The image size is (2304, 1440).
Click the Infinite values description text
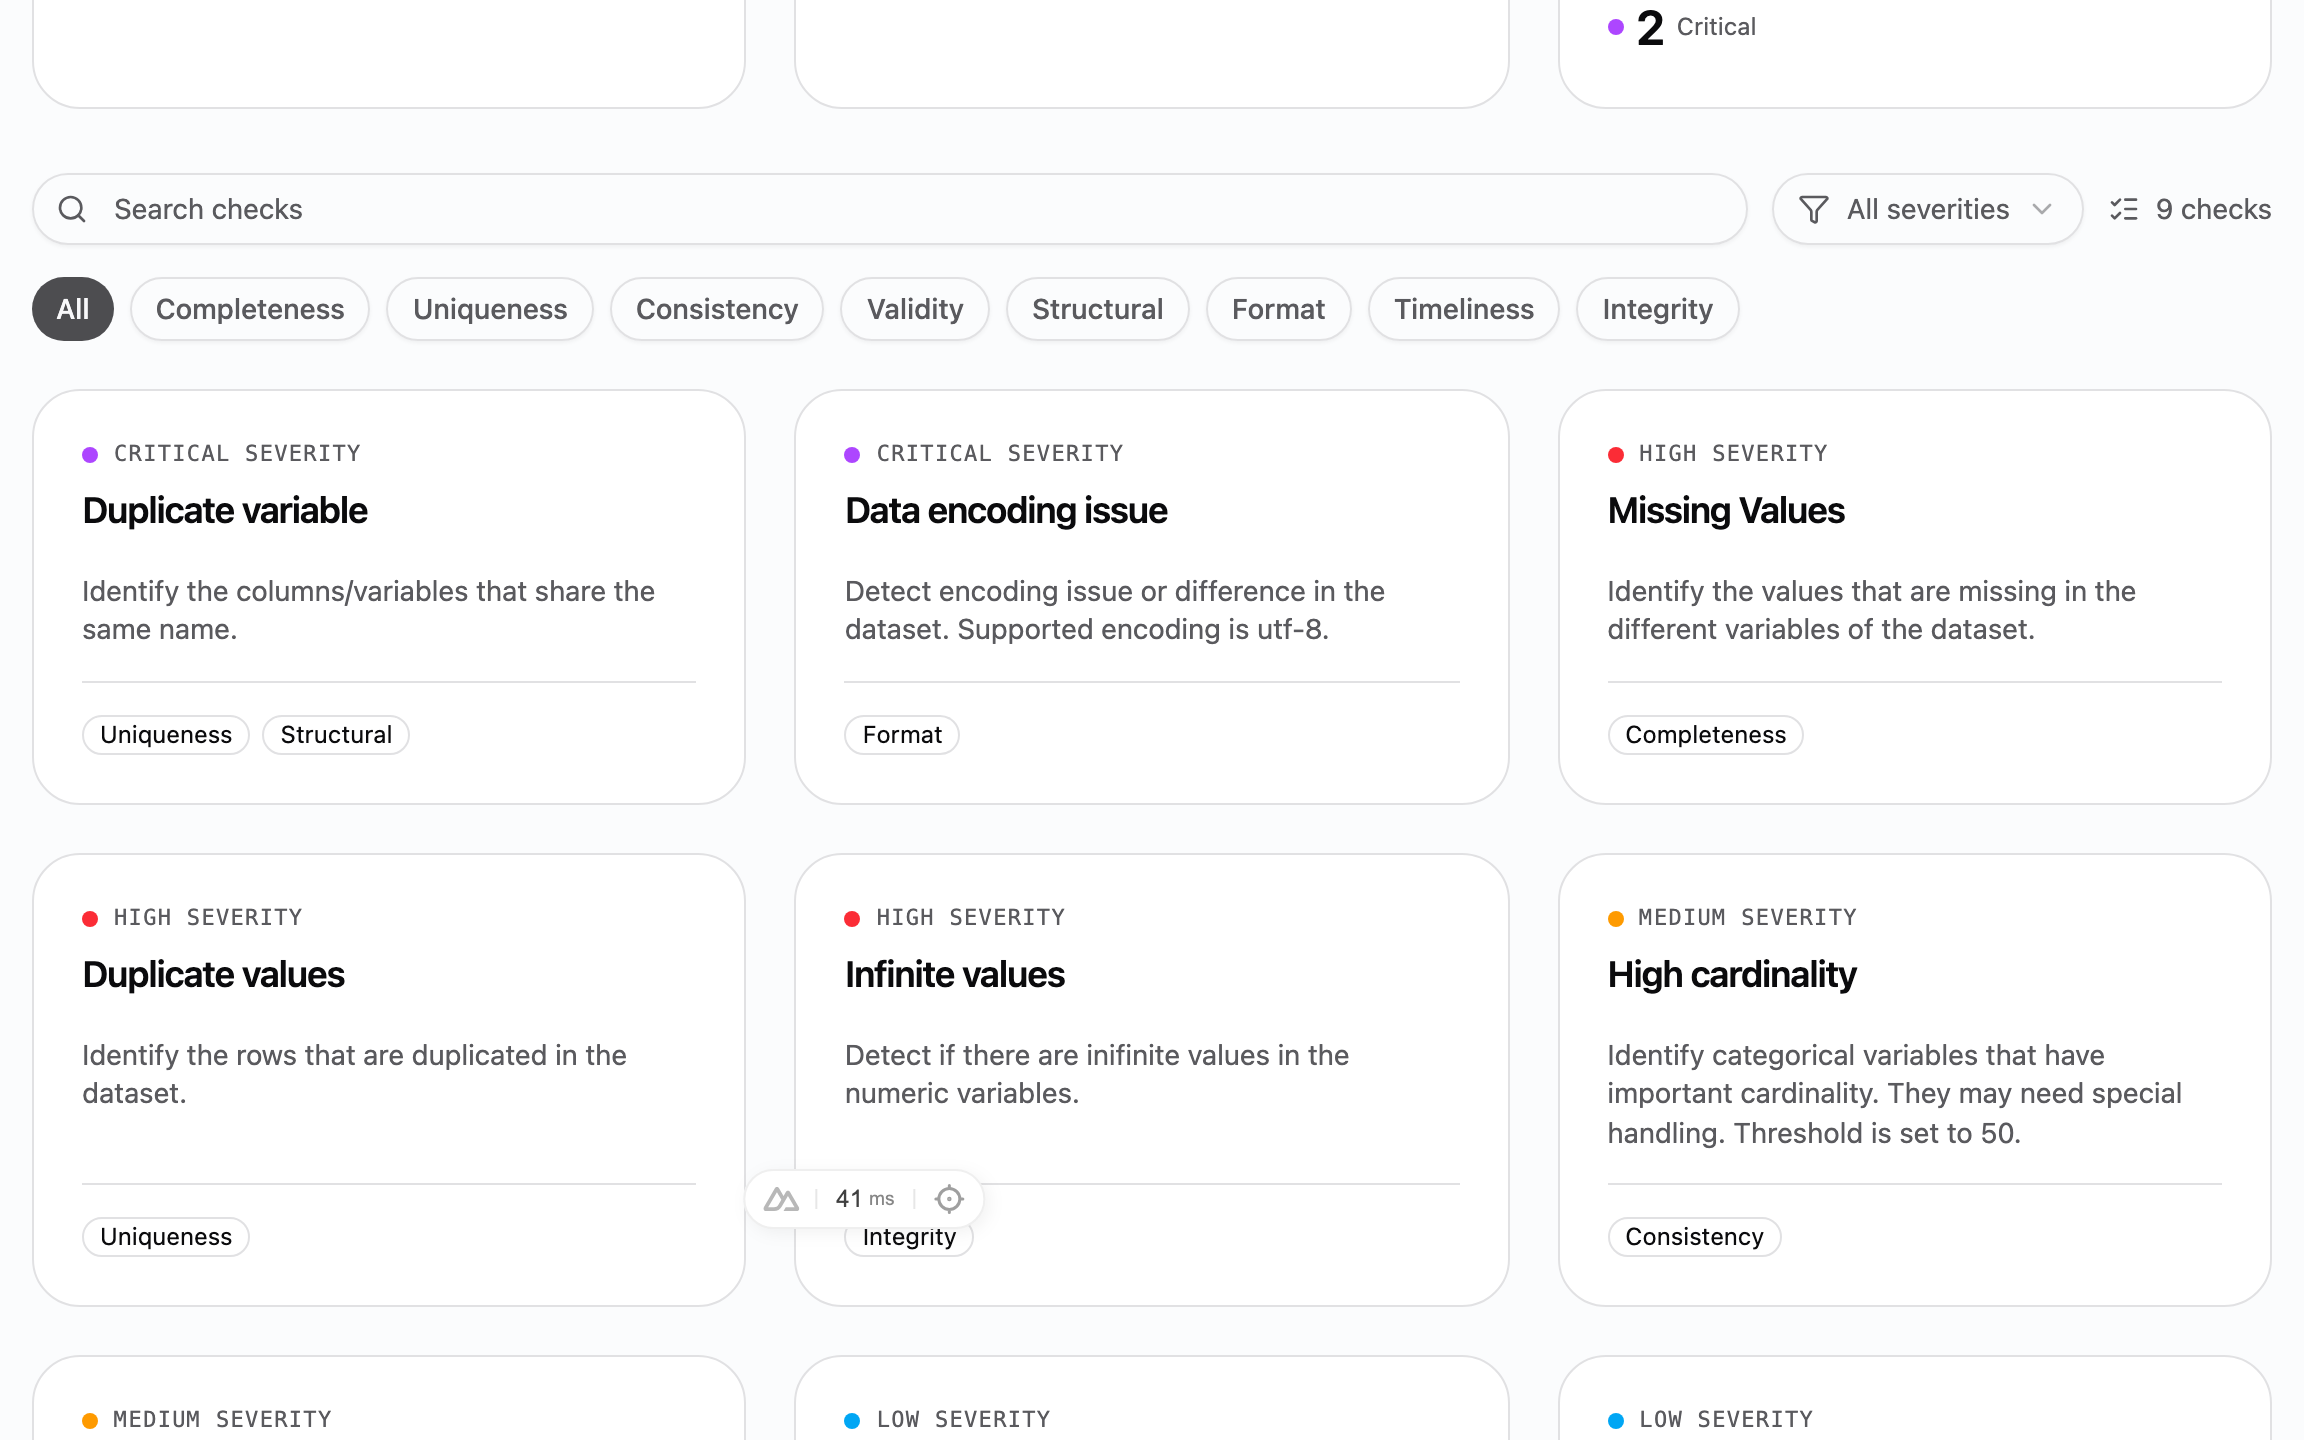click(1097, 1074)
